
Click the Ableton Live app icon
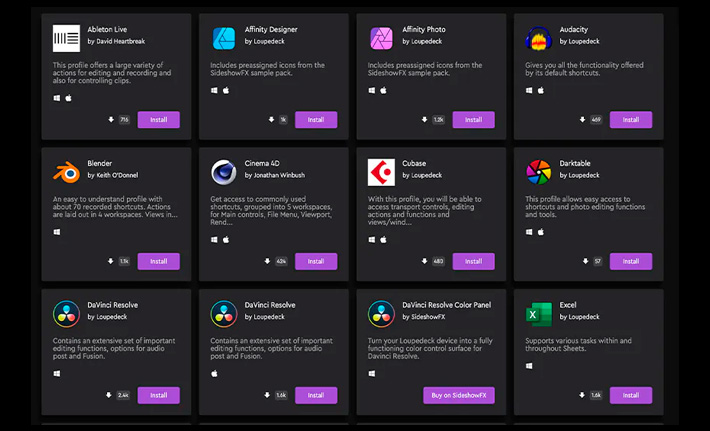66,38
